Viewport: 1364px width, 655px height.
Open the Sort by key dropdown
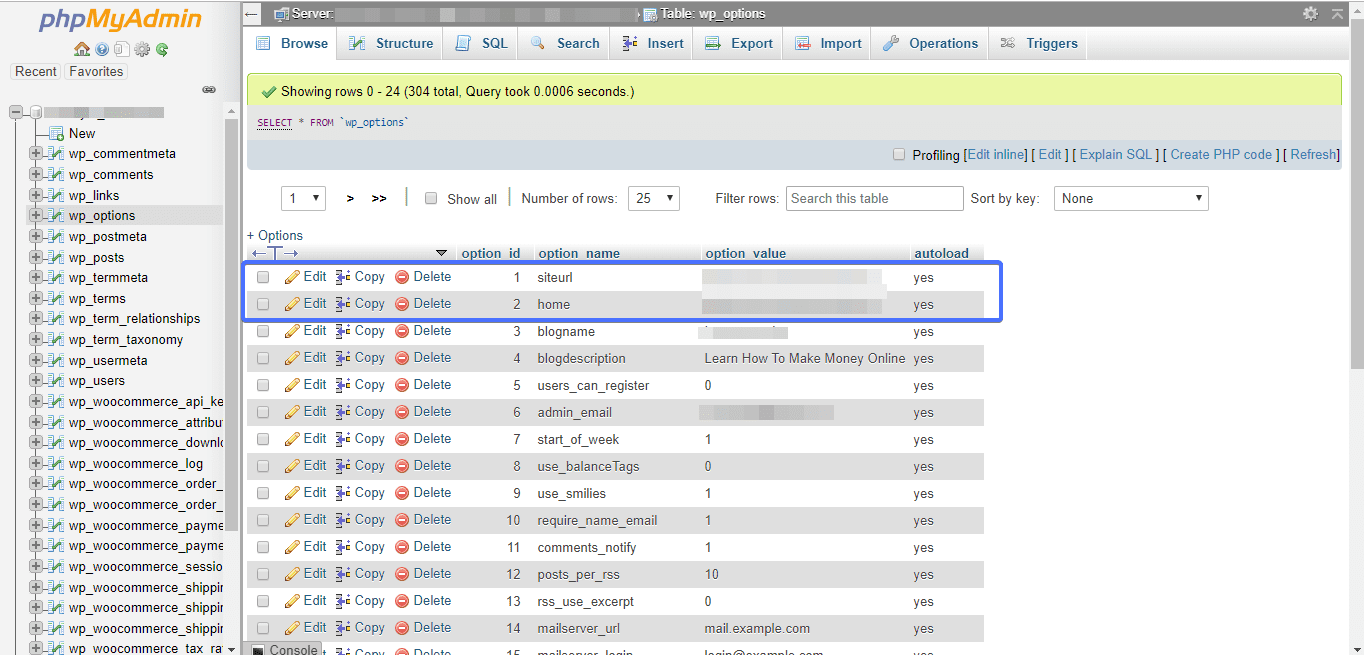coord(1131,198)
